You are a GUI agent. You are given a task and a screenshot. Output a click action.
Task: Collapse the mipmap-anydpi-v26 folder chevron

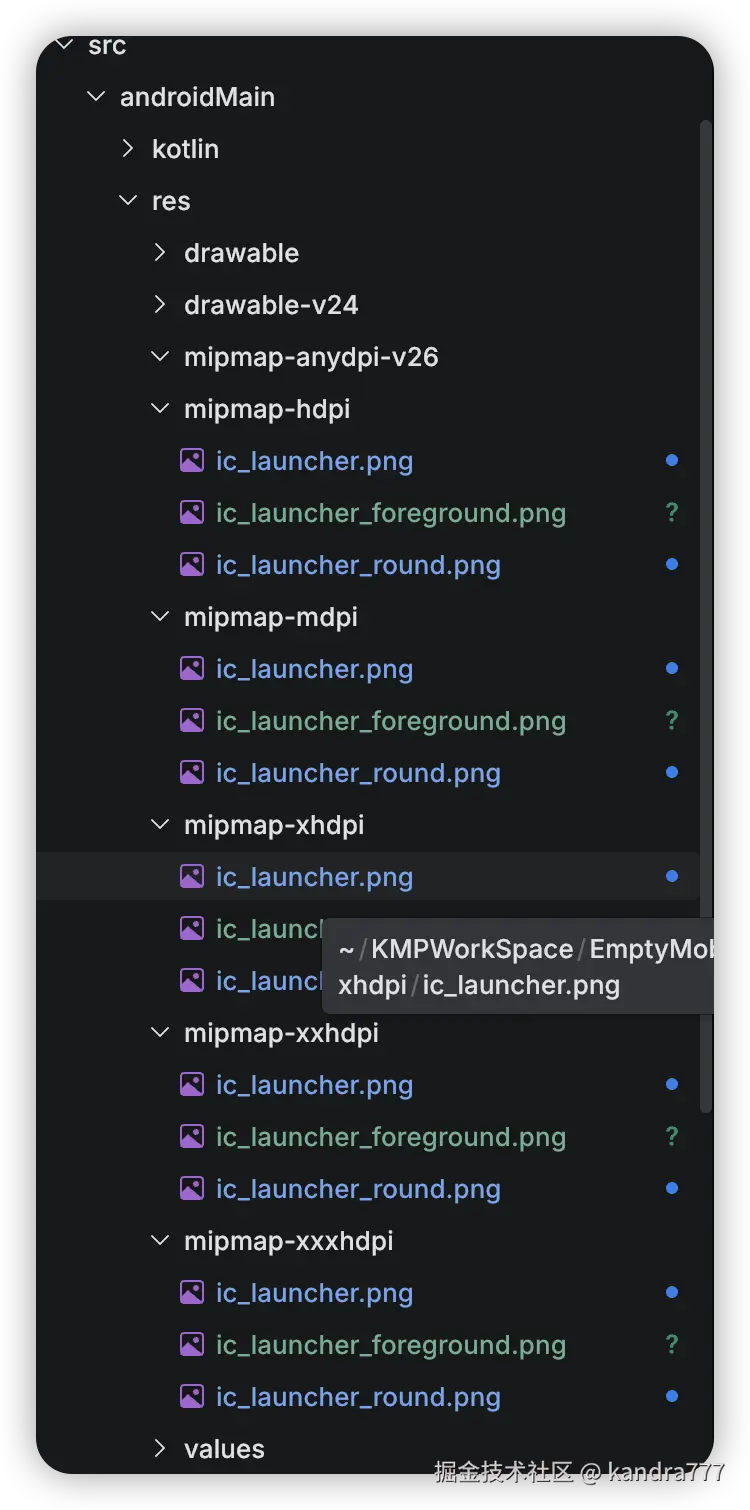pyautogui.click(x=160, y=357)
